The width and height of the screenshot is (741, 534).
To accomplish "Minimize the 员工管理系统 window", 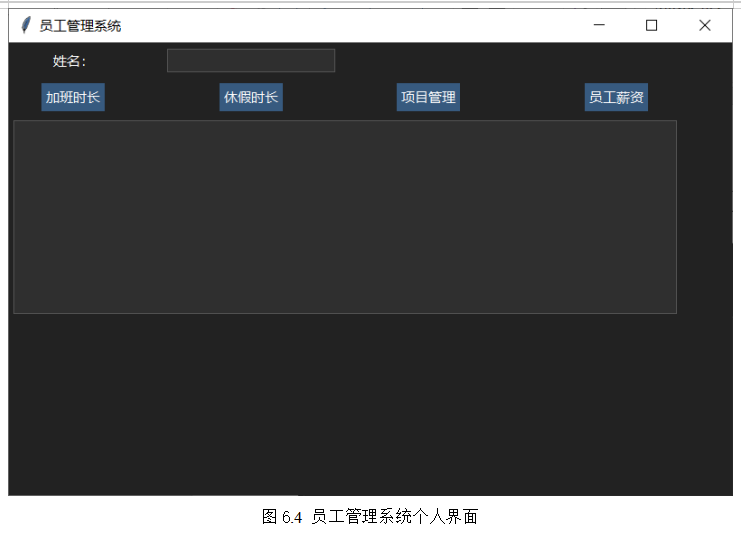I will pos(599,25).
